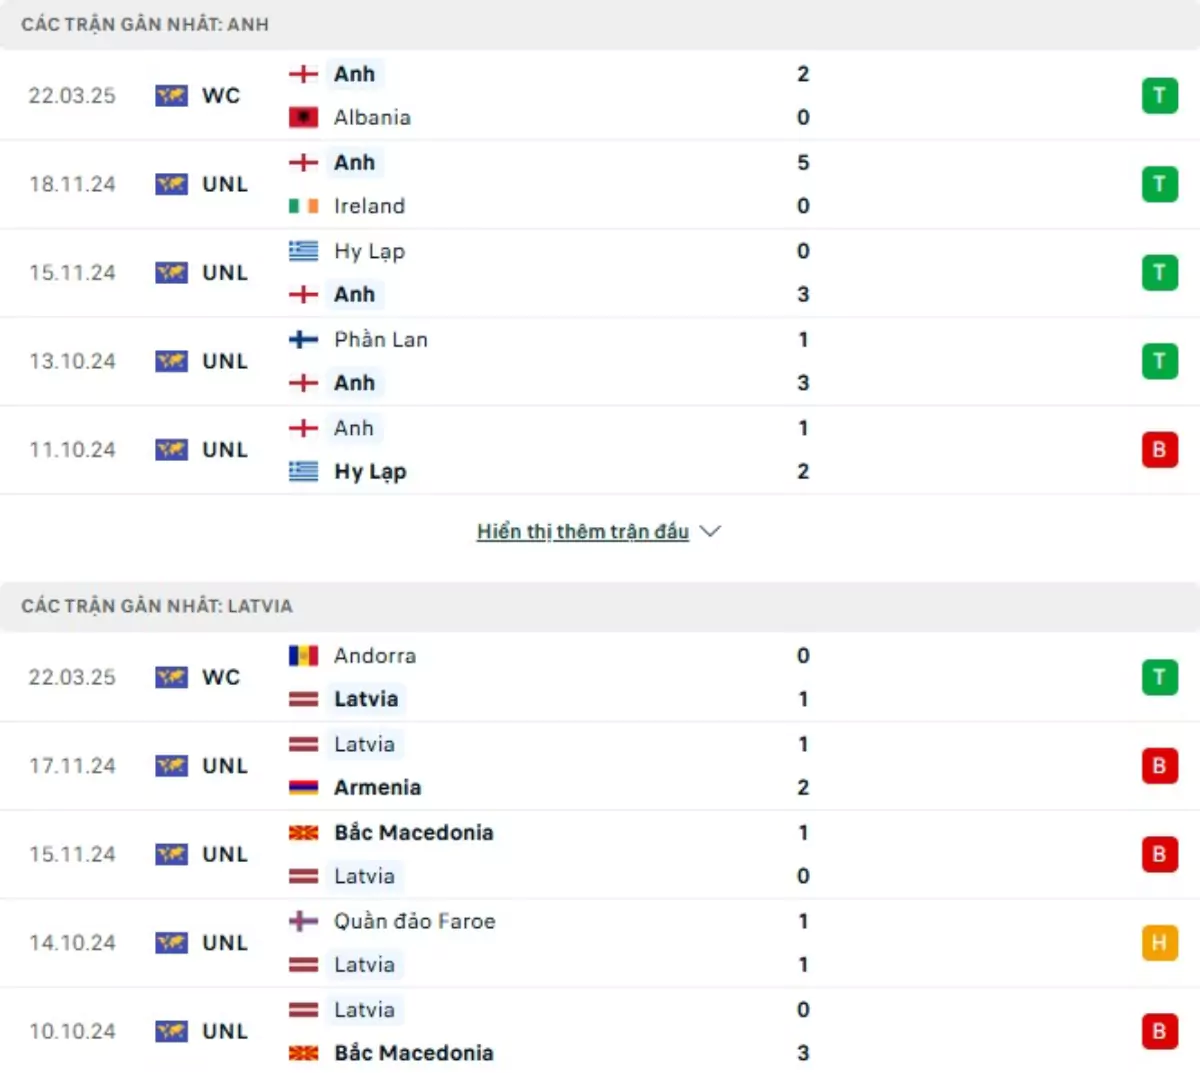
Task: Click the UNL label on 18.11.24 match
Action: click(x=224, y=185)
